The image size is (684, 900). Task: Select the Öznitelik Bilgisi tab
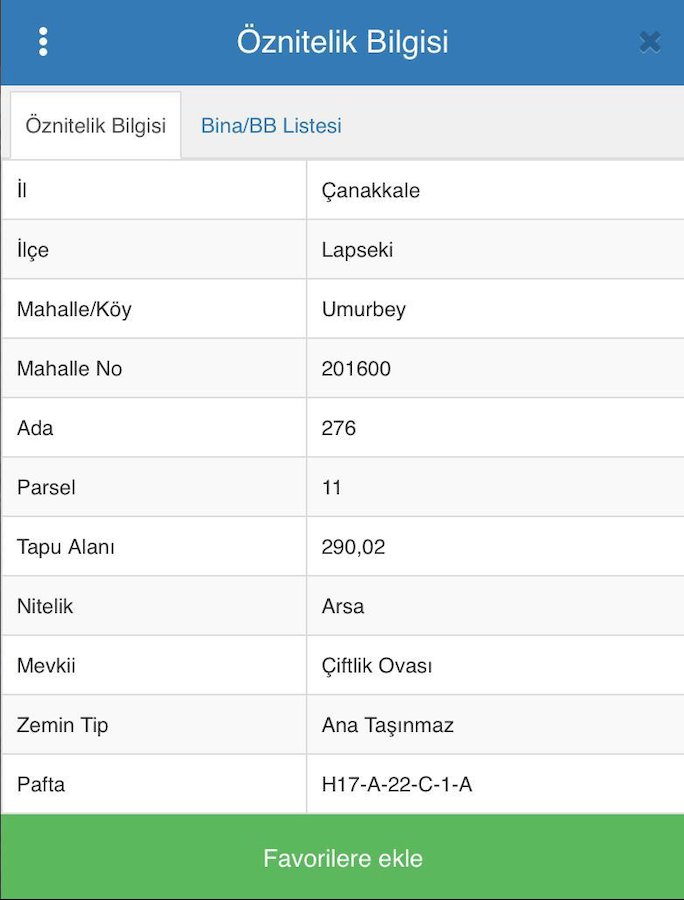[96, 126]
